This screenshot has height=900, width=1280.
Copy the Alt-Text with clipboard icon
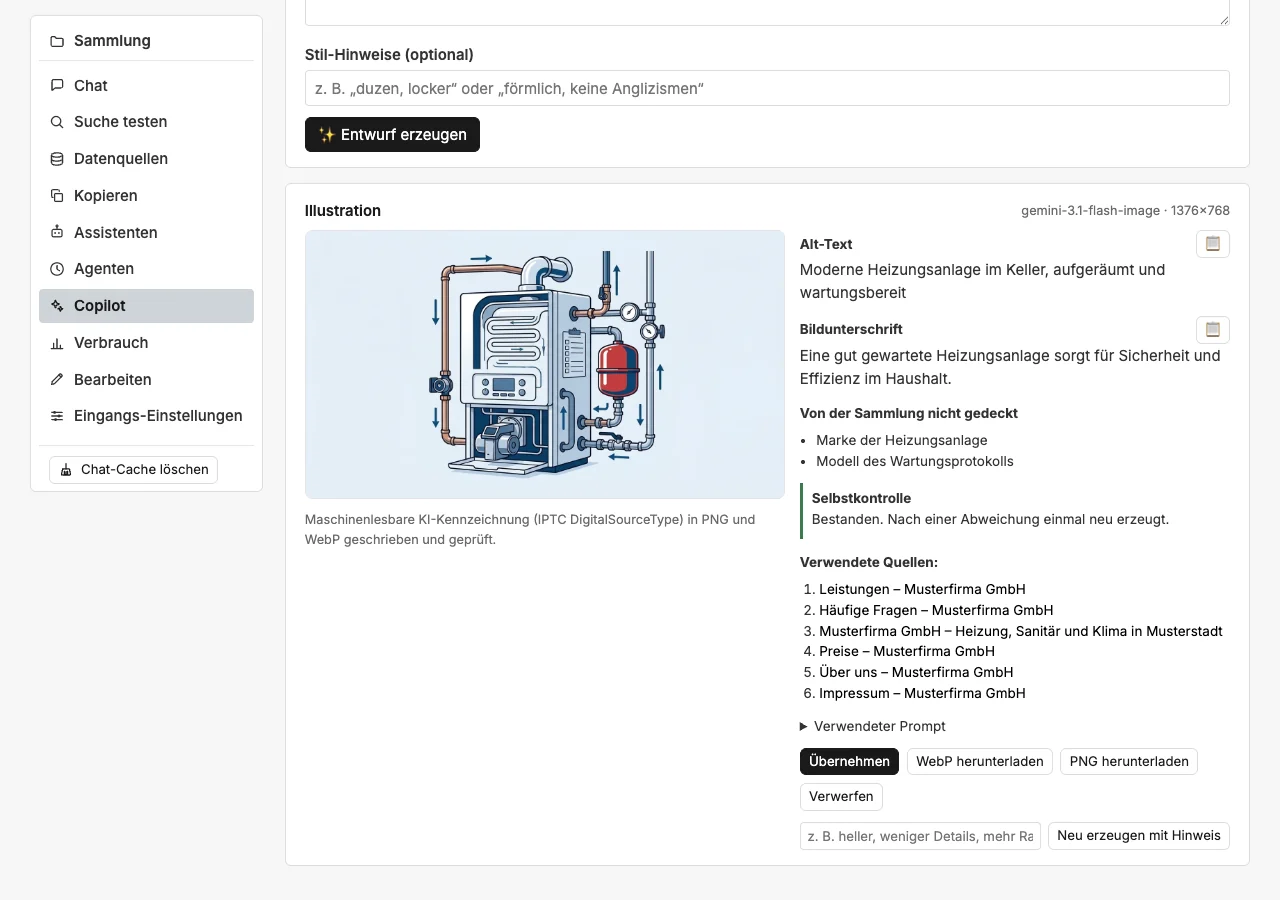1213,244
